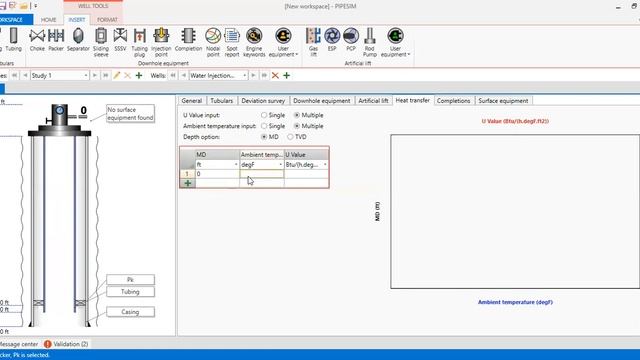
Task: Insert a Sliding sleeve
Action: [x=101, y=42]
